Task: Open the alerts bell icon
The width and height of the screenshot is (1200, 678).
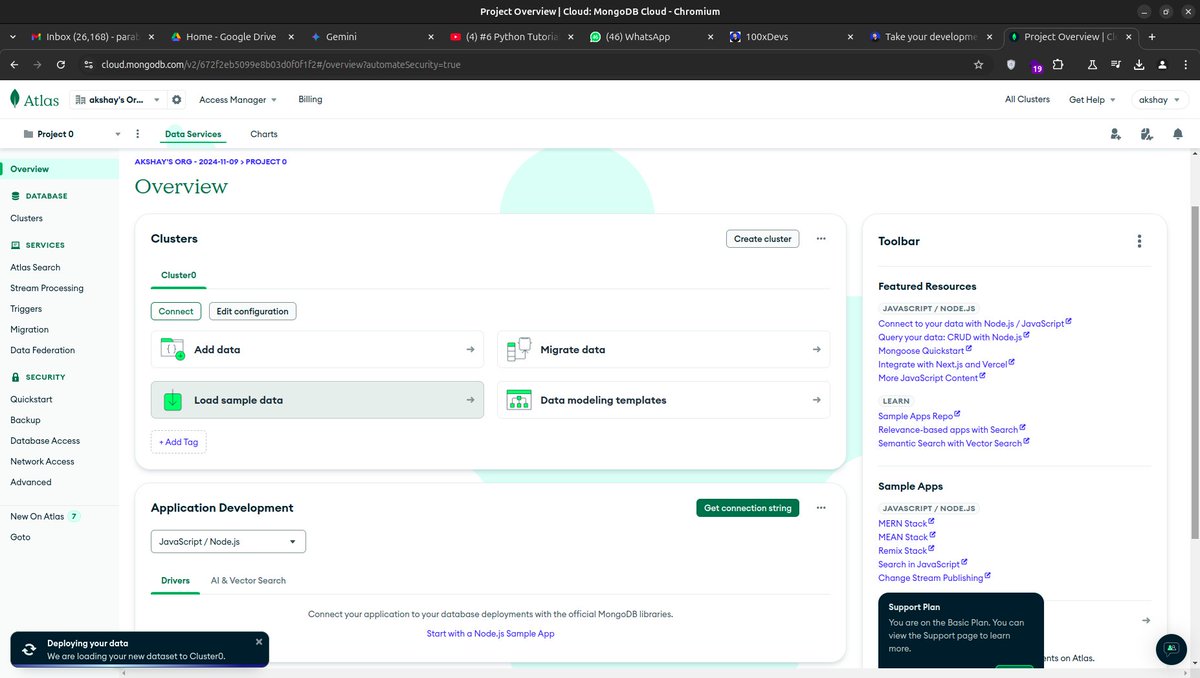Action: click(x=1178, y=134)
